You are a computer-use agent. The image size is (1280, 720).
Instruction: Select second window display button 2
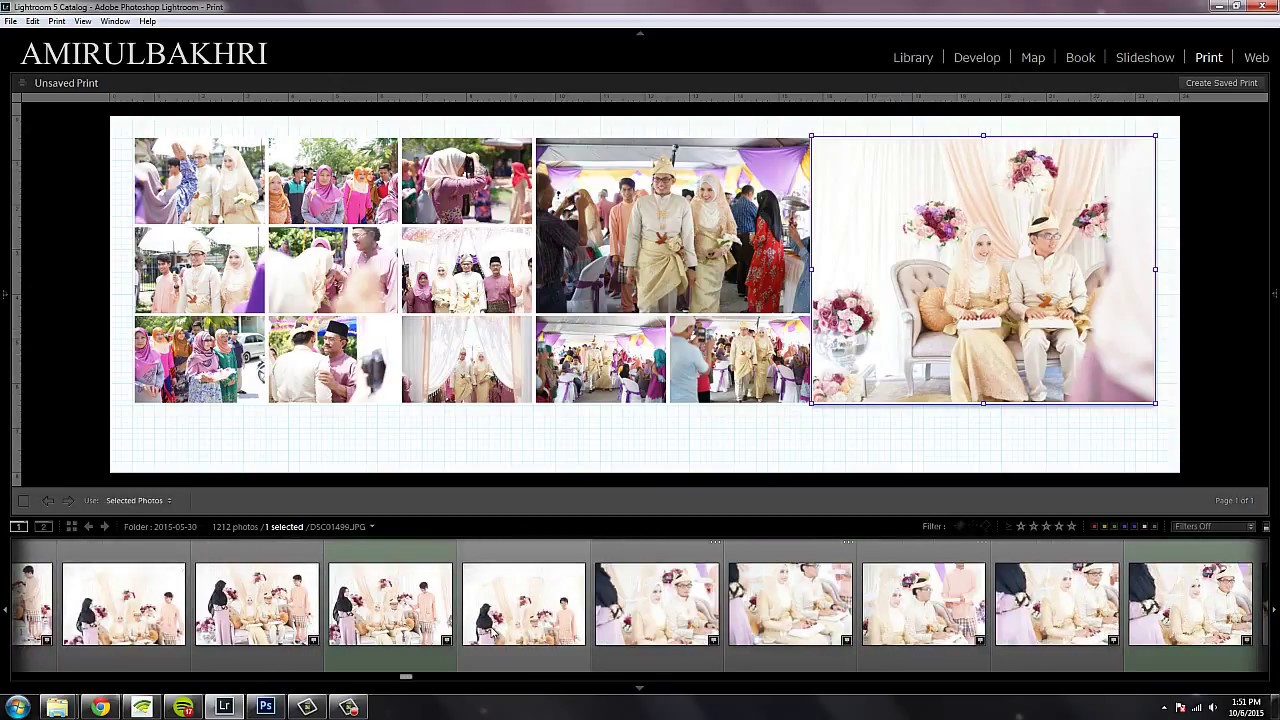pos(43,526)
